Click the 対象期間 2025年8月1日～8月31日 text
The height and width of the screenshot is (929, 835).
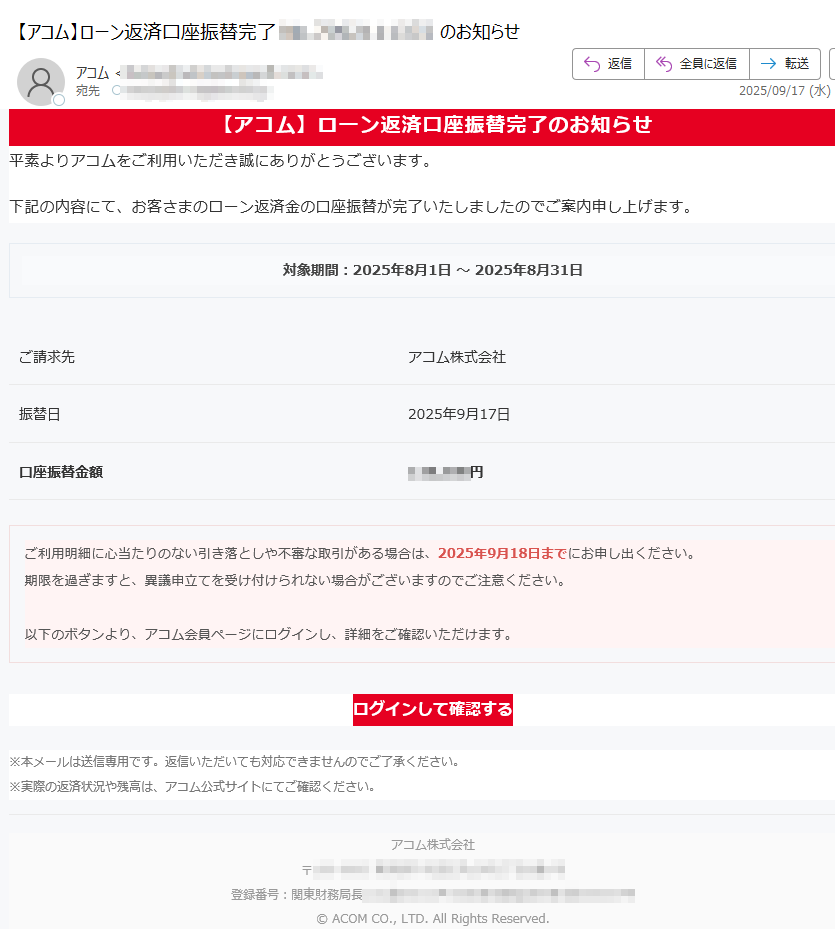(x=433, y=270)
